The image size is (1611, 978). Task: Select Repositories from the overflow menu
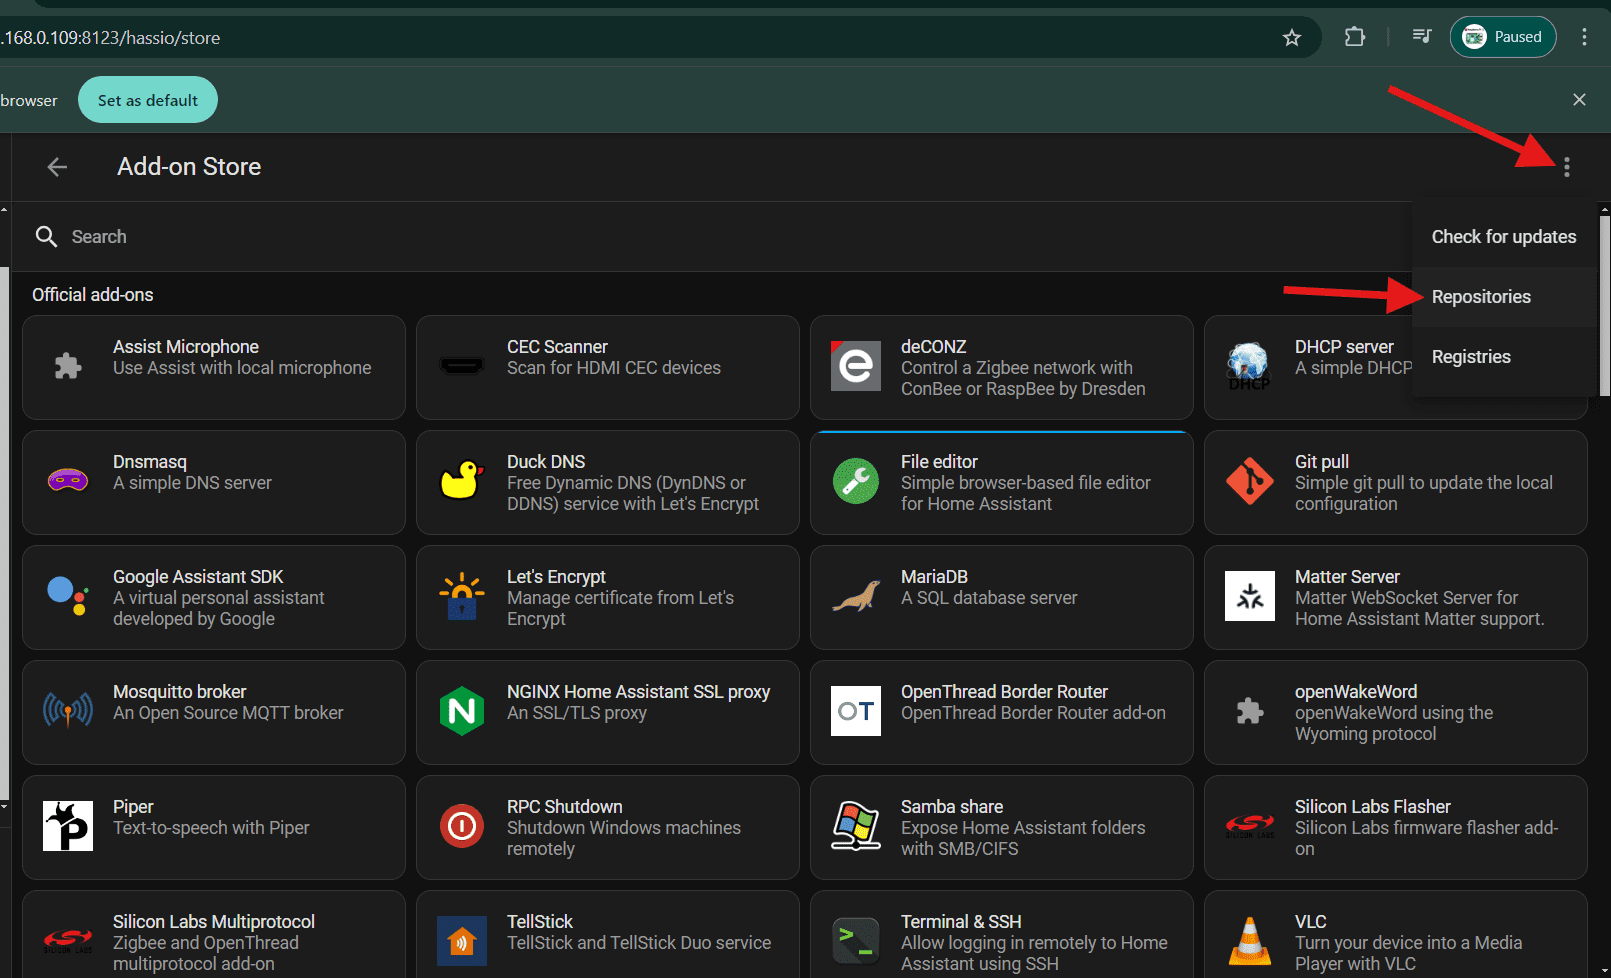click(1481, 297)
